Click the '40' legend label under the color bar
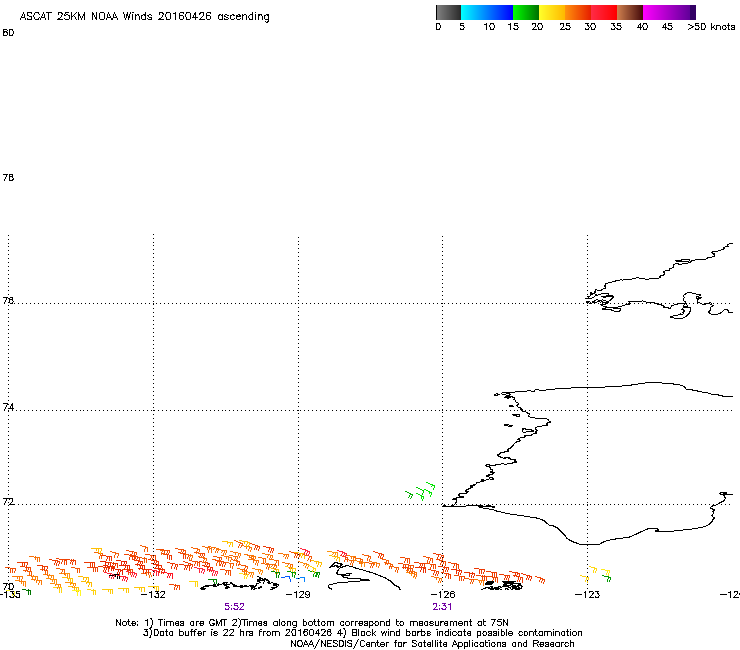This screenshot has width=740, height=650. 642,27
